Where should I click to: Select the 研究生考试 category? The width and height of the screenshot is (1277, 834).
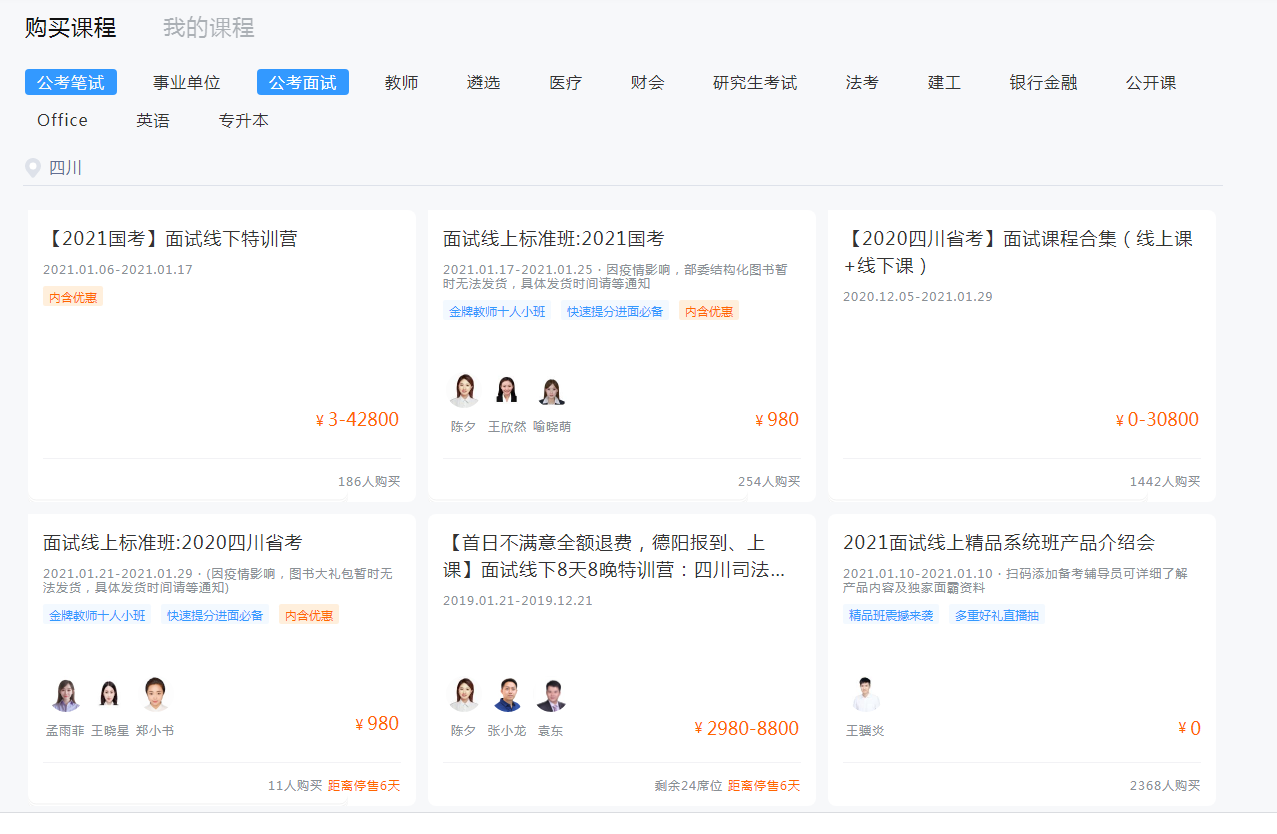click(754, 83)
